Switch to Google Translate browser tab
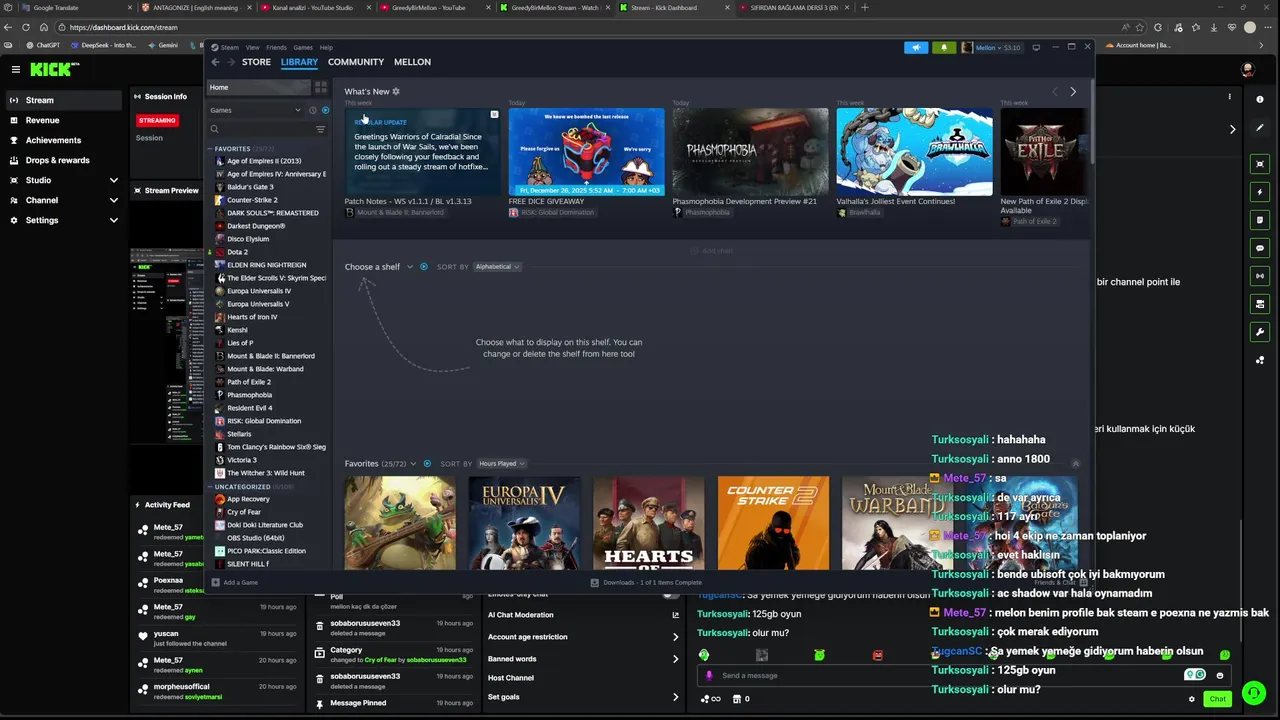Image resolution: width=1280 pixels, height=720 pixels. [66, 8]
